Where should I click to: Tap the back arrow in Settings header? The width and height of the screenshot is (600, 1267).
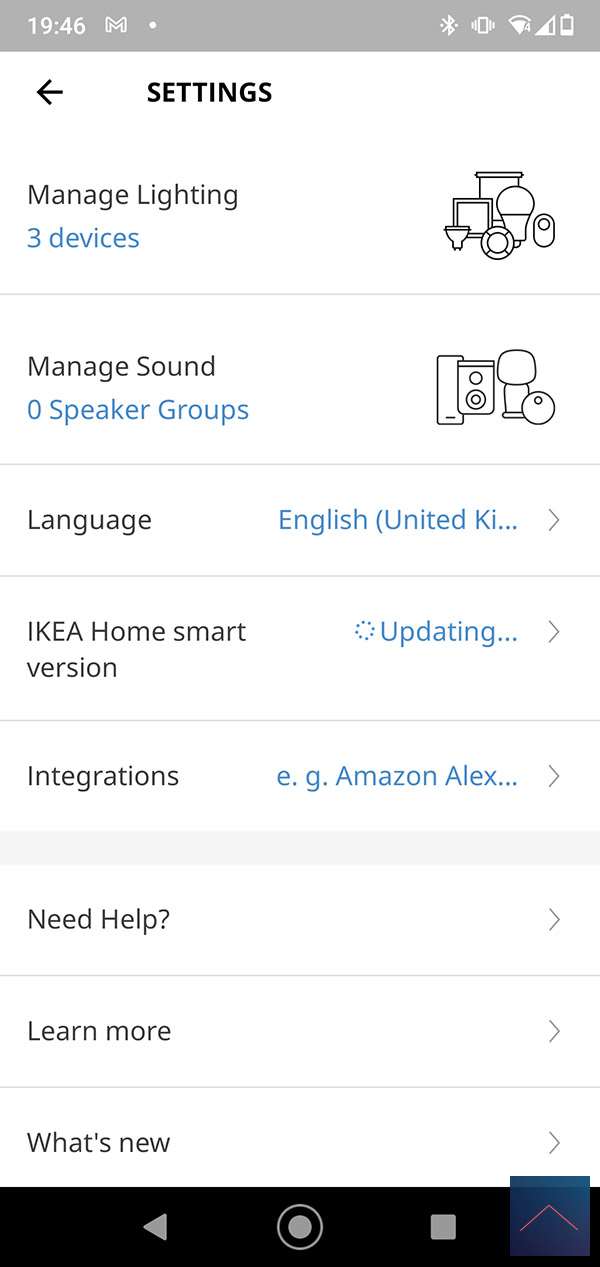click(49, 92)
